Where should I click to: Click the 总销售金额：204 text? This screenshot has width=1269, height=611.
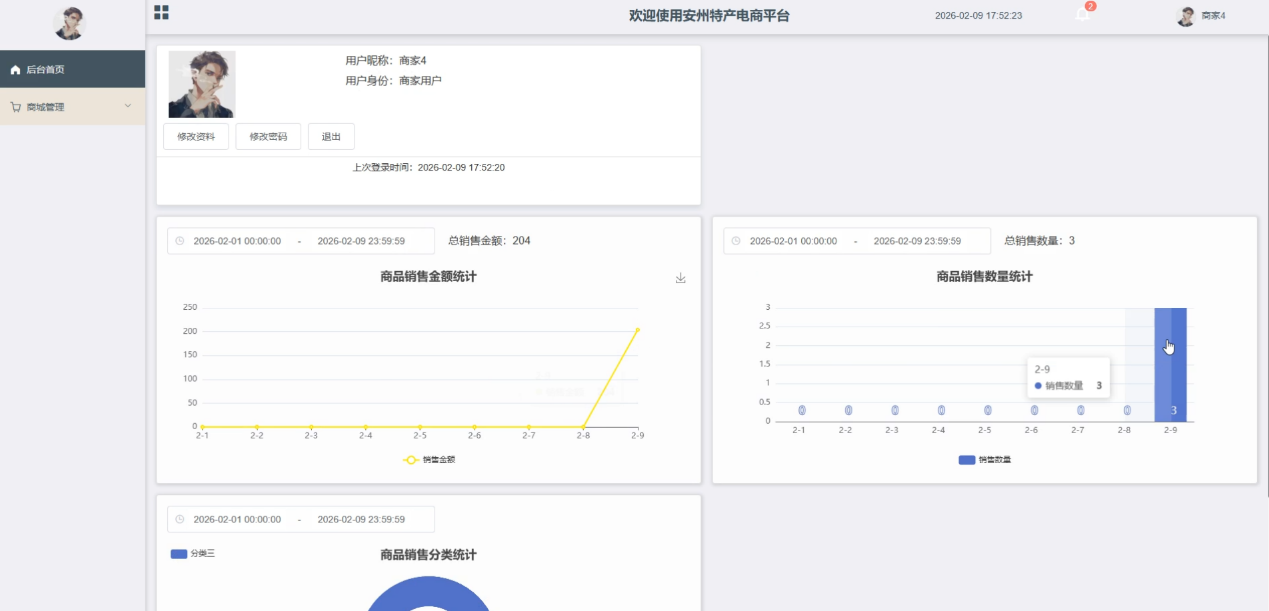[x=489, y=241]
